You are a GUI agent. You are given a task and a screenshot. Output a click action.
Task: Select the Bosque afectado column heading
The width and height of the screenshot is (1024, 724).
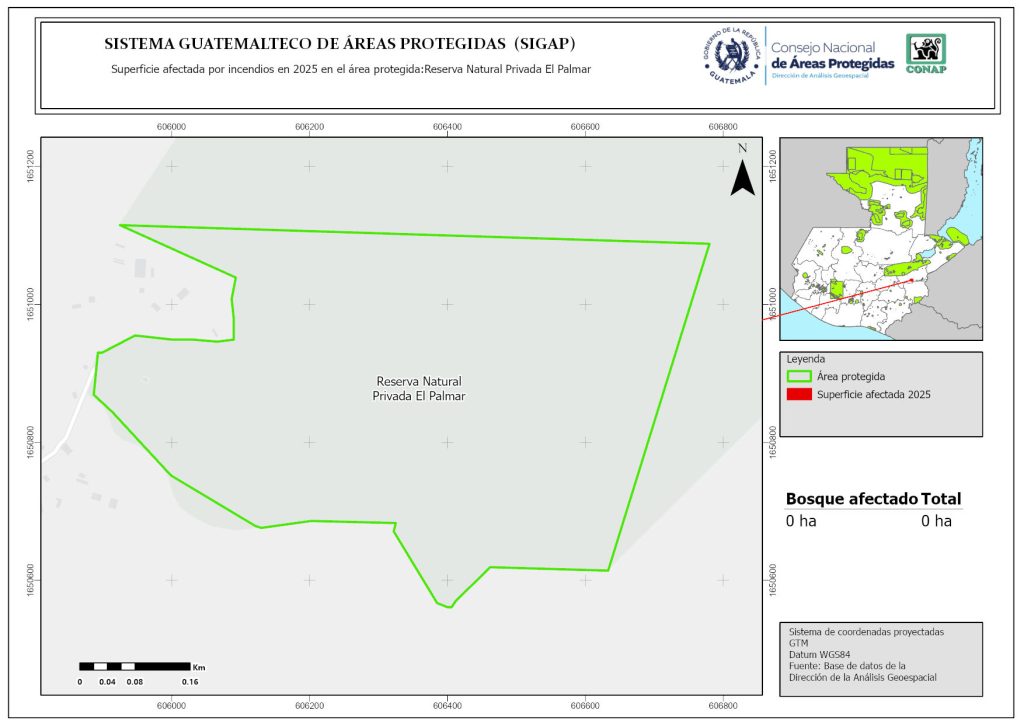point(851,499)
